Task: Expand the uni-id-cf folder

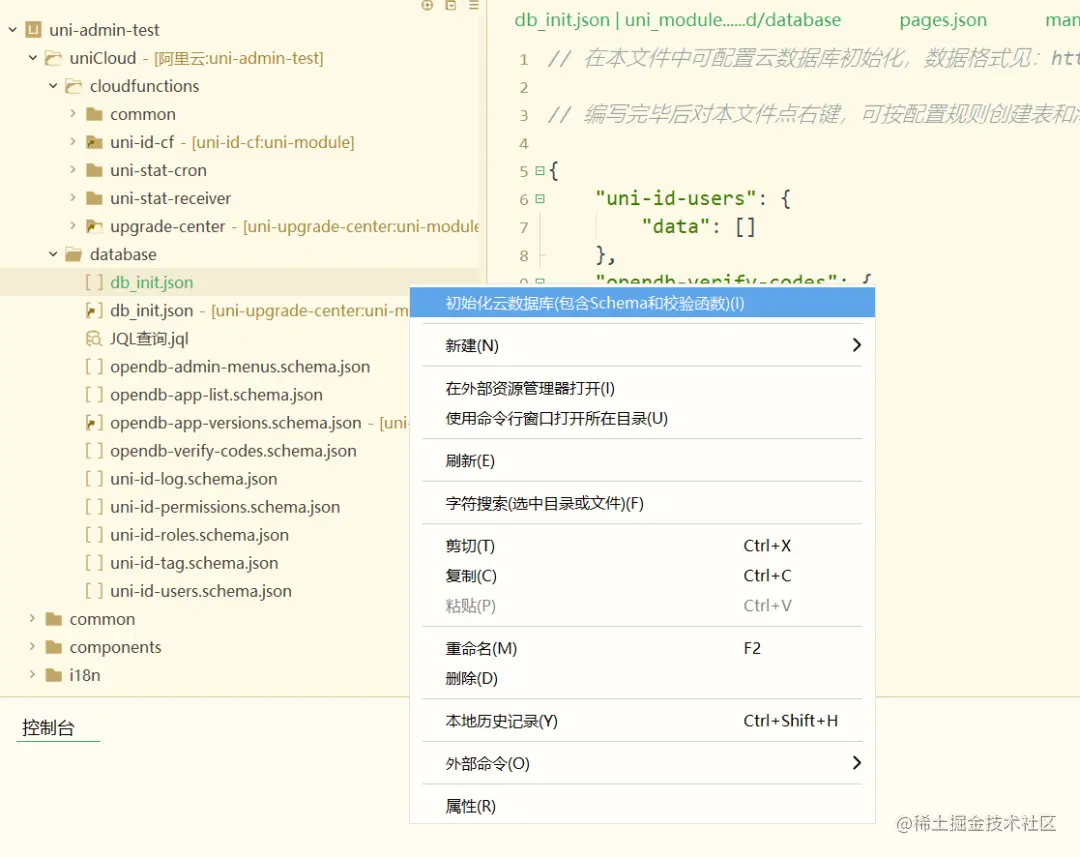Action: point(73,142)
